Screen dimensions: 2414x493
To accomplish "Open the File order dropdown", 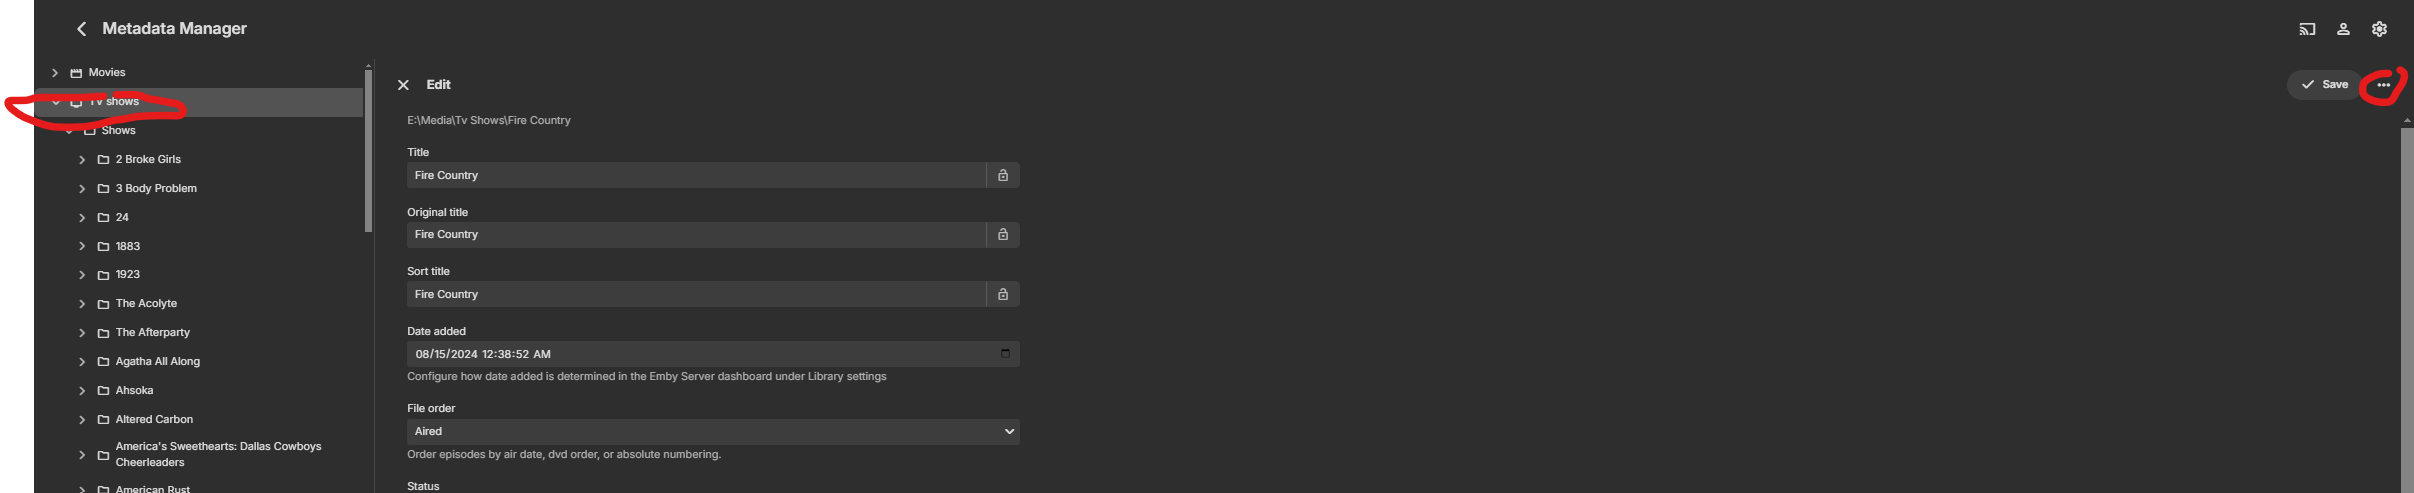I will (712, 432).
